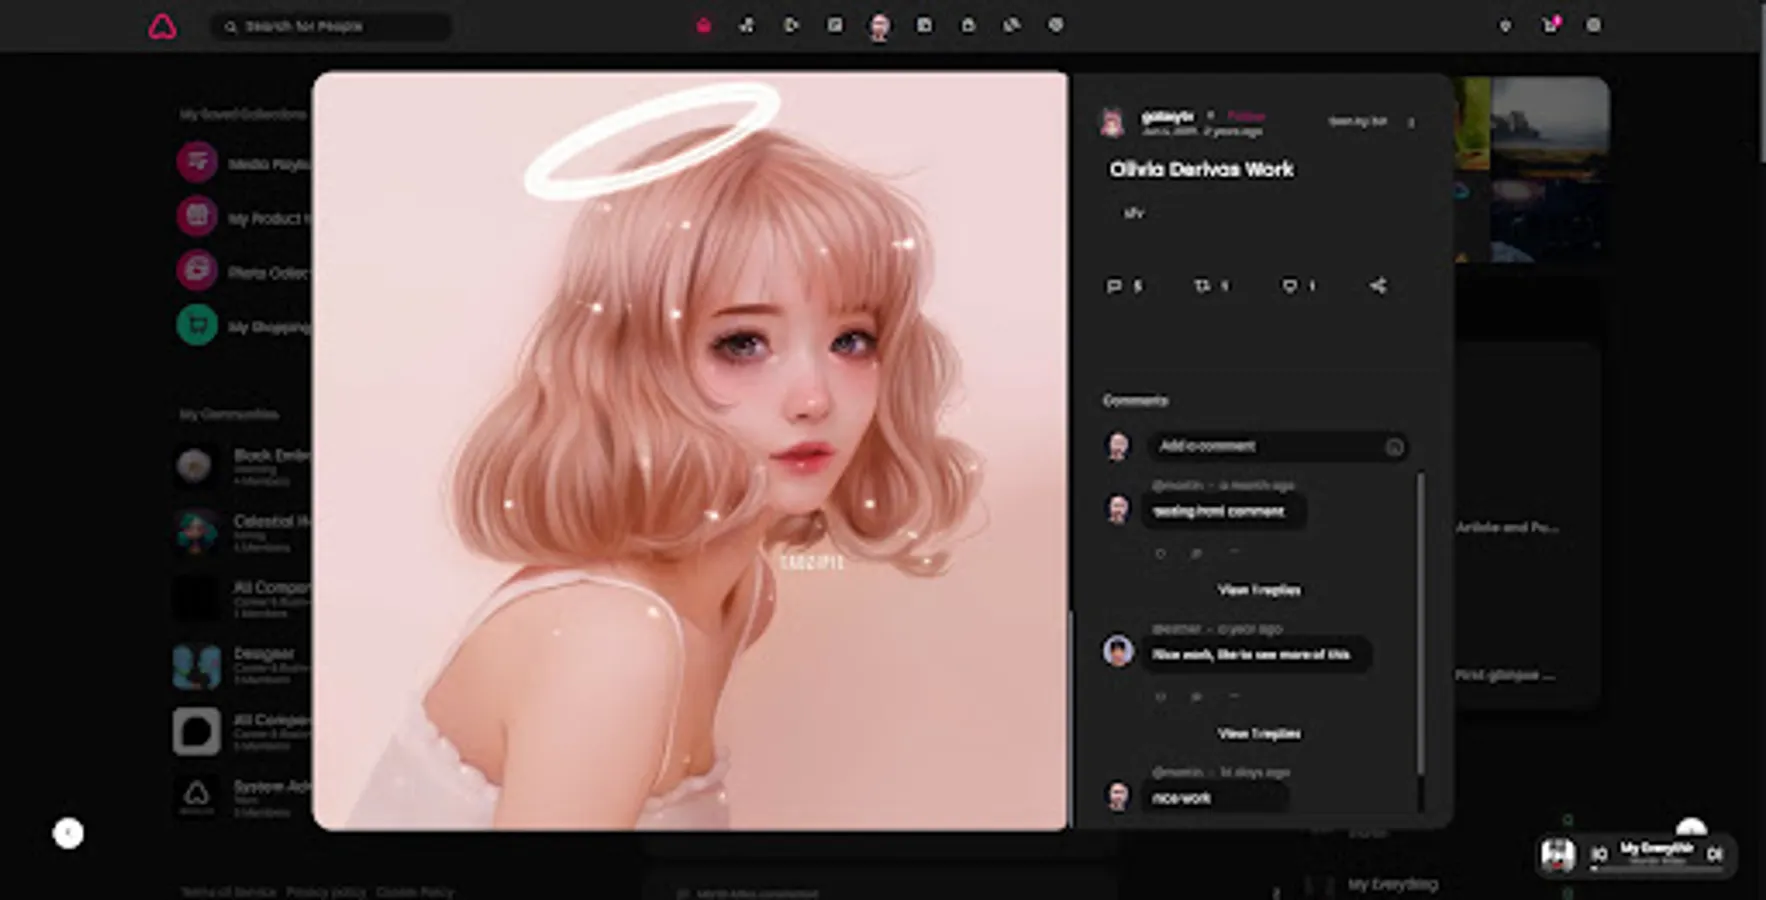This screenshot has height=900, width=1766.
Task: Click the pink logo in the top bar
Action: click(162, 26)
